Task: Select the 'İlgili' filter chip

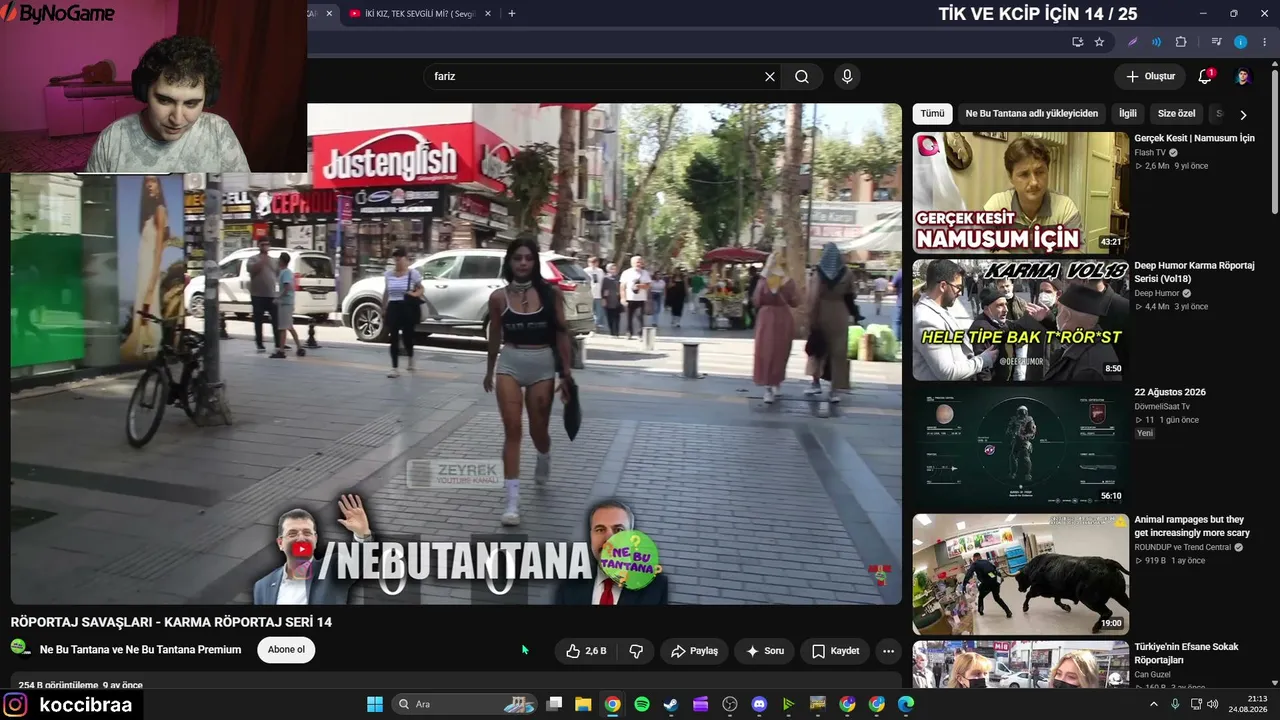Action: (x=1128, y=114)
